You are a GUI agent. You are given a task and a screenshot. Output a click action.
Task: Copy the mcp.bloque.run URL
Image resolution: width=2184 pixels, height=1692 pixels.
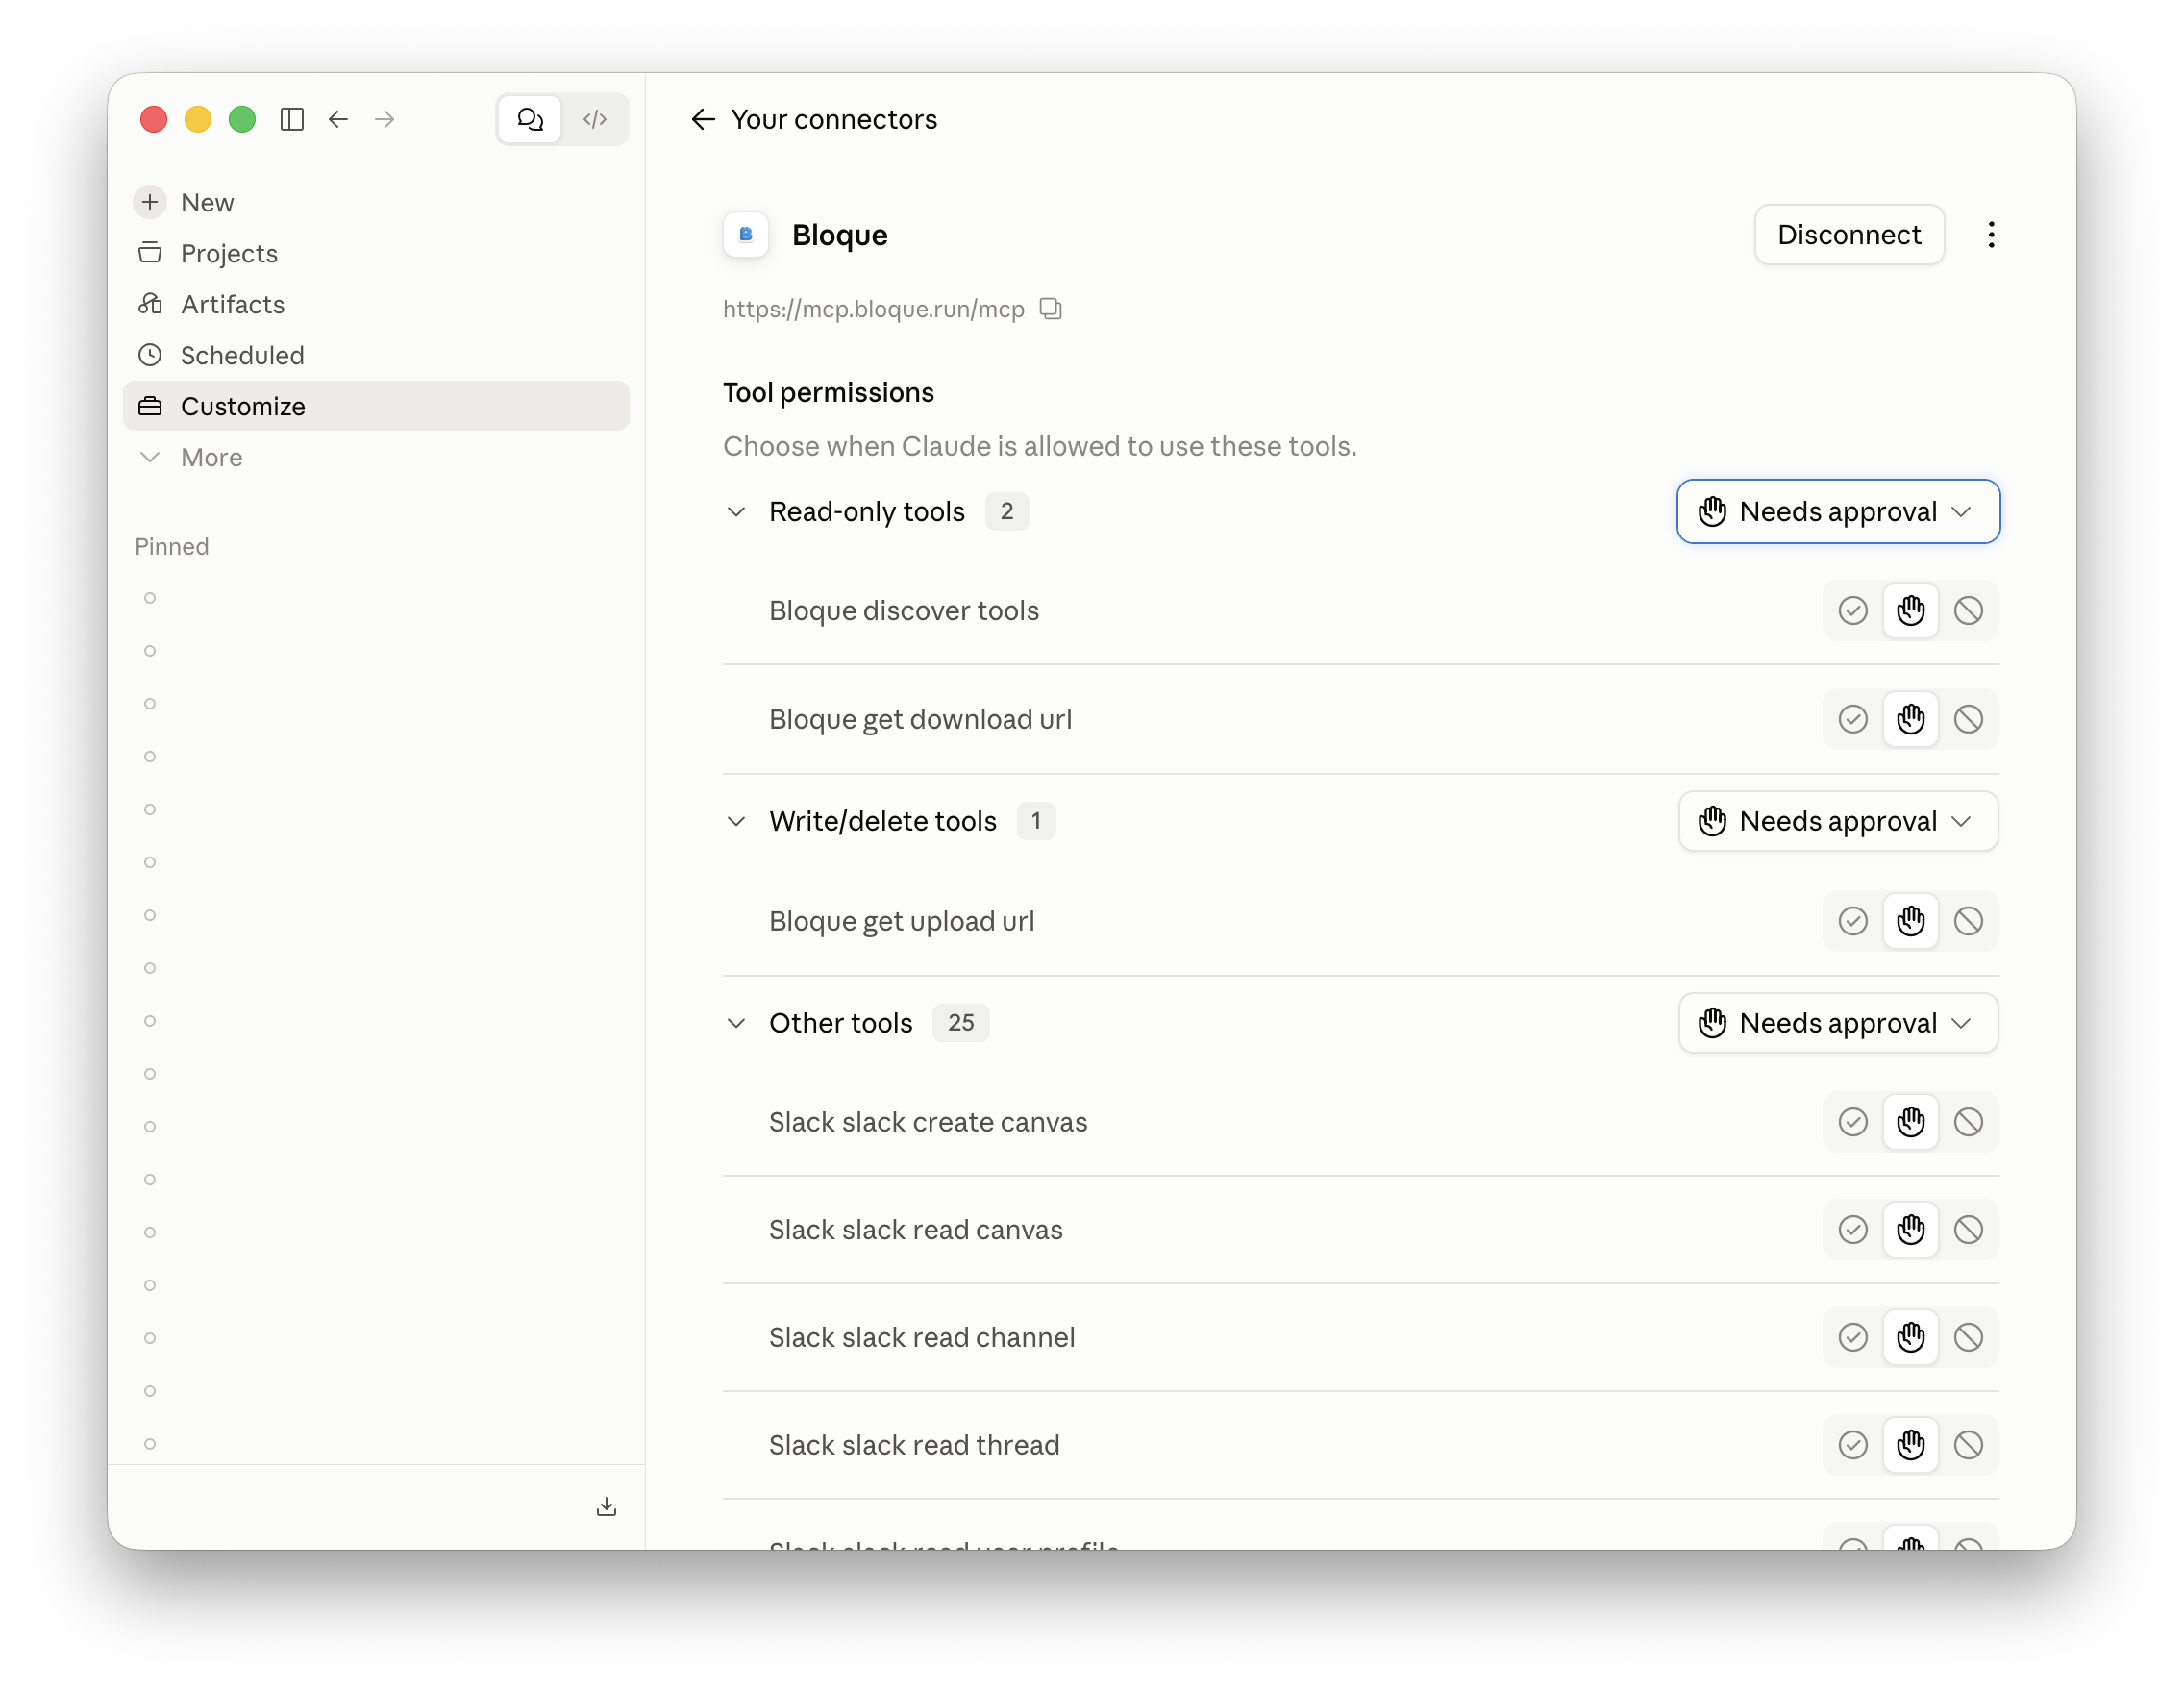pyautogui.click(x=1050, y=309)
